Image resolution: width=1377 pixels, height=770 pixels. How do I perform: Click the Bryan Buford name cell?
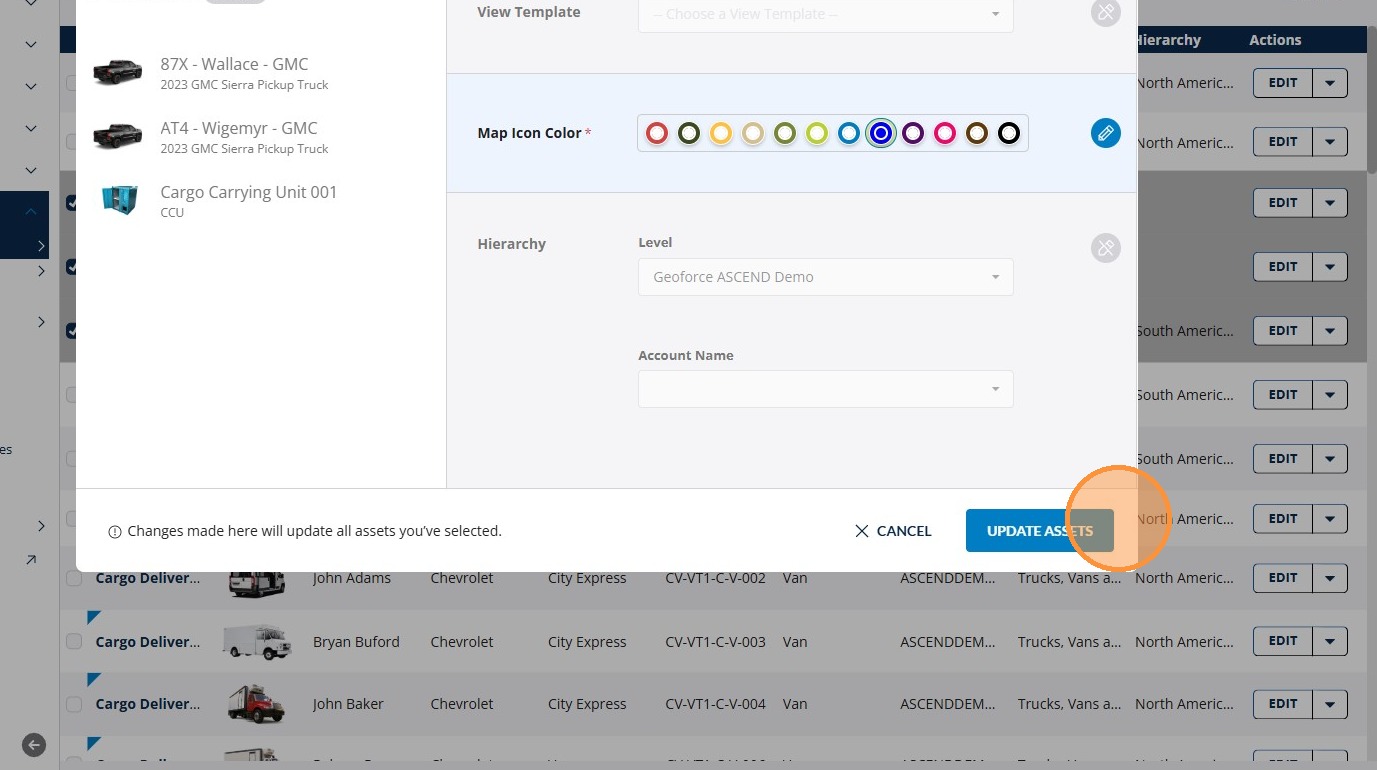[x=356, y=642]
